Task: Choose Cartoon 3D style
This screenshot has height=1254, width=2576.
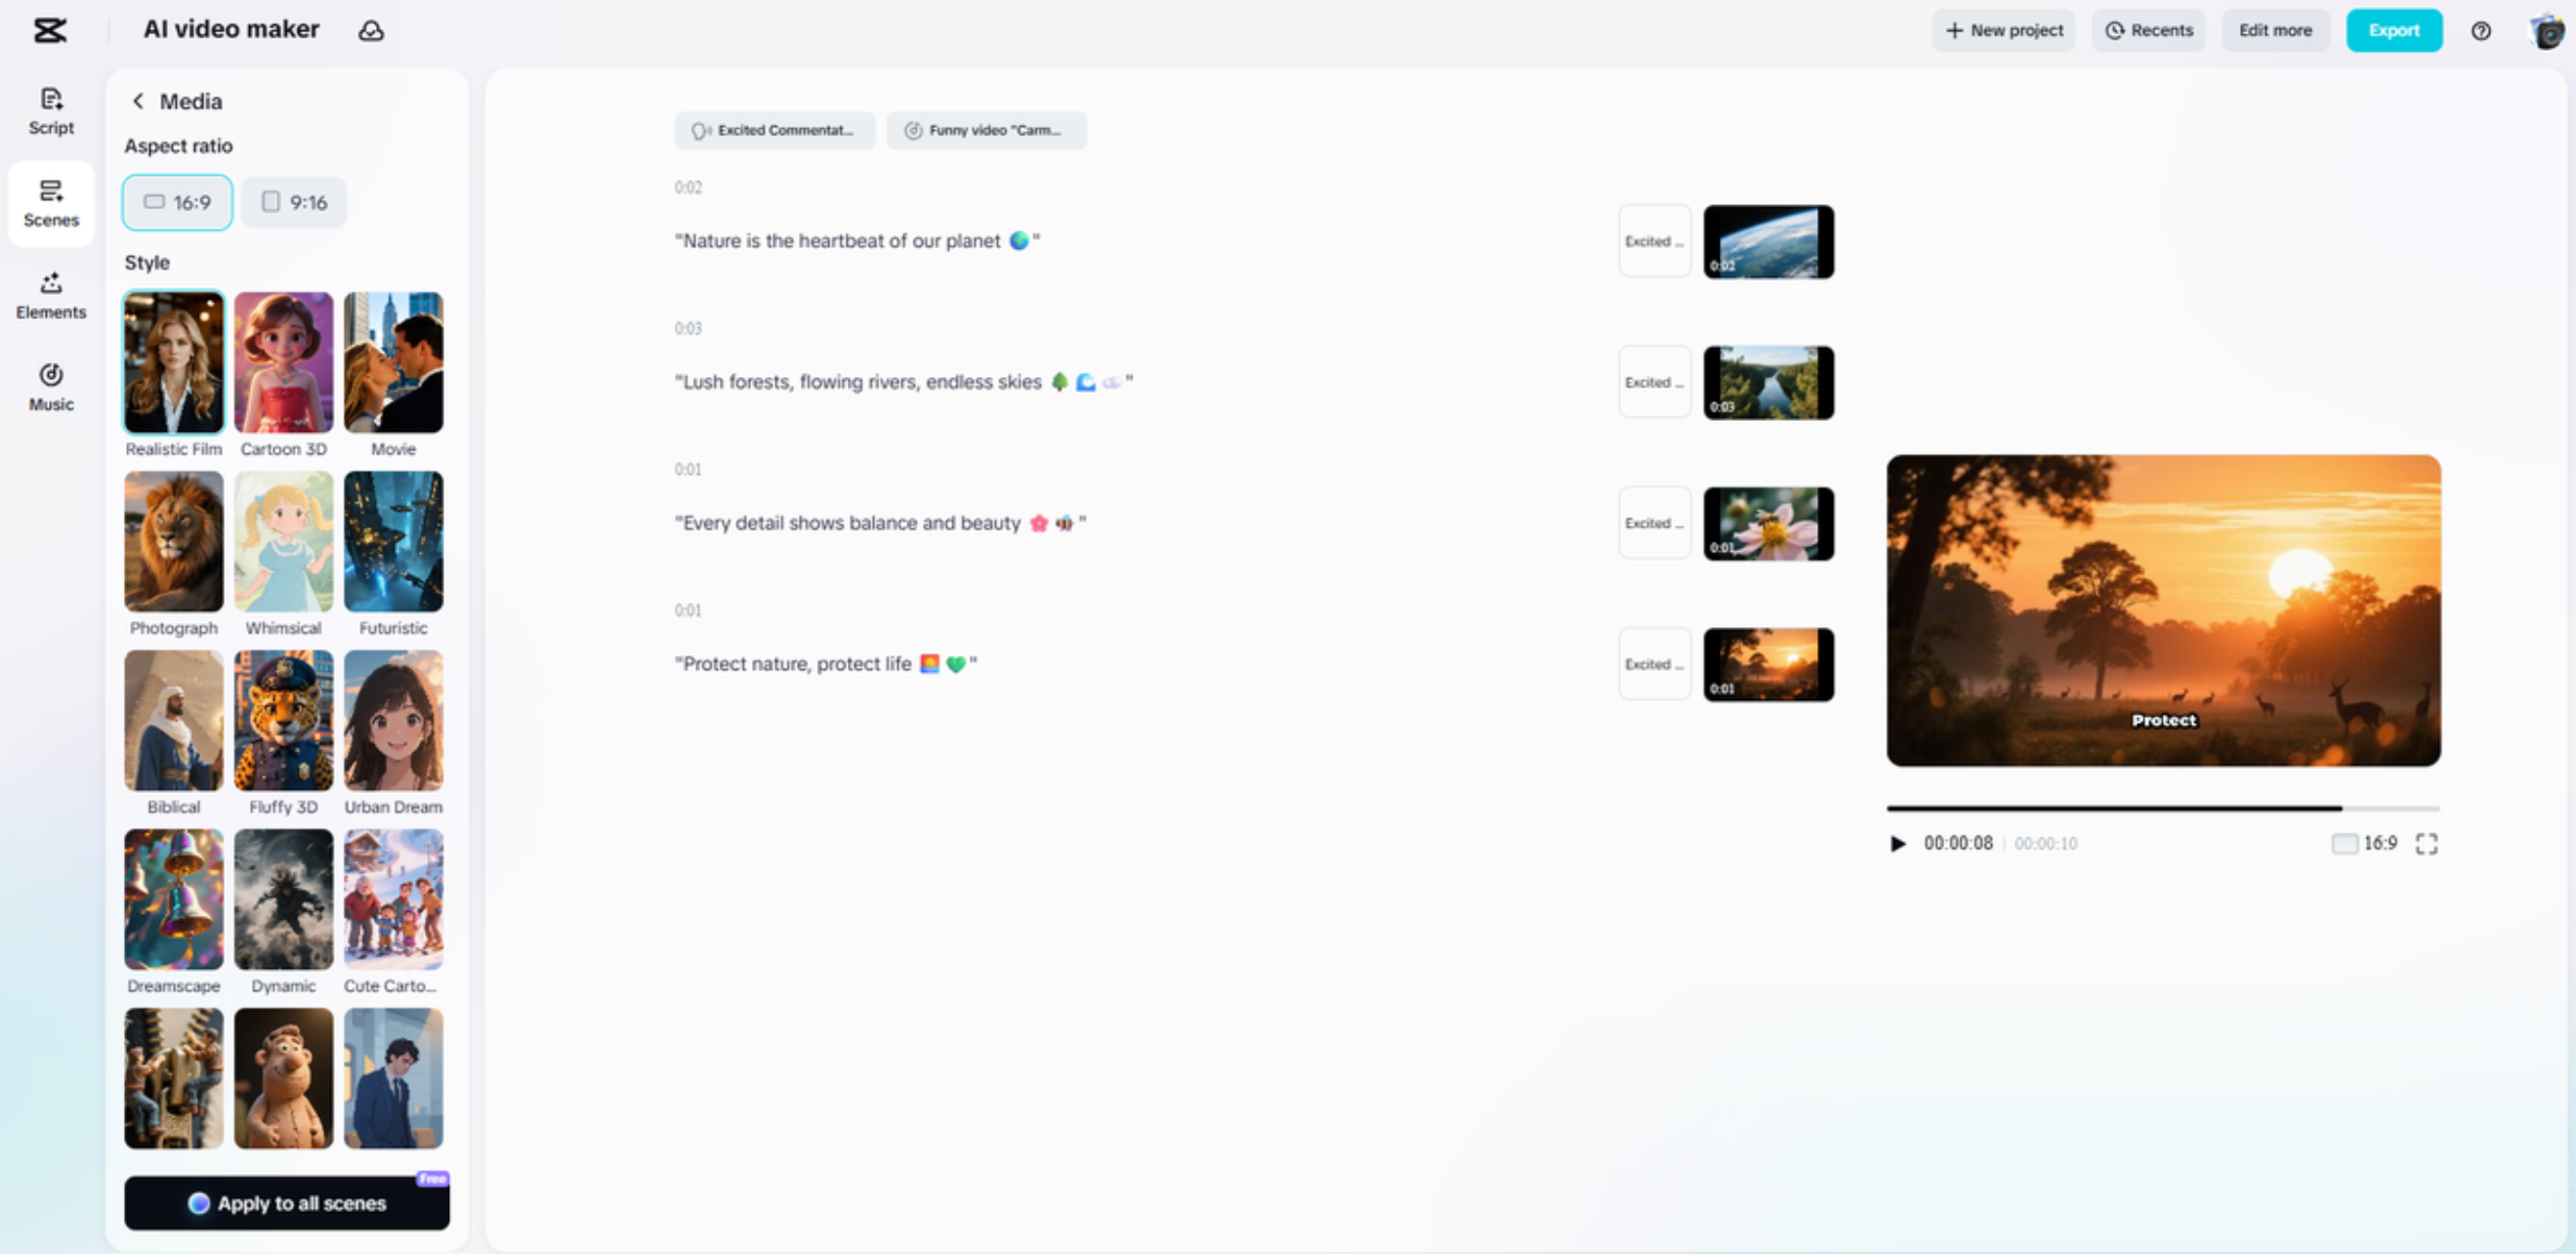Action: coord(284,375)
